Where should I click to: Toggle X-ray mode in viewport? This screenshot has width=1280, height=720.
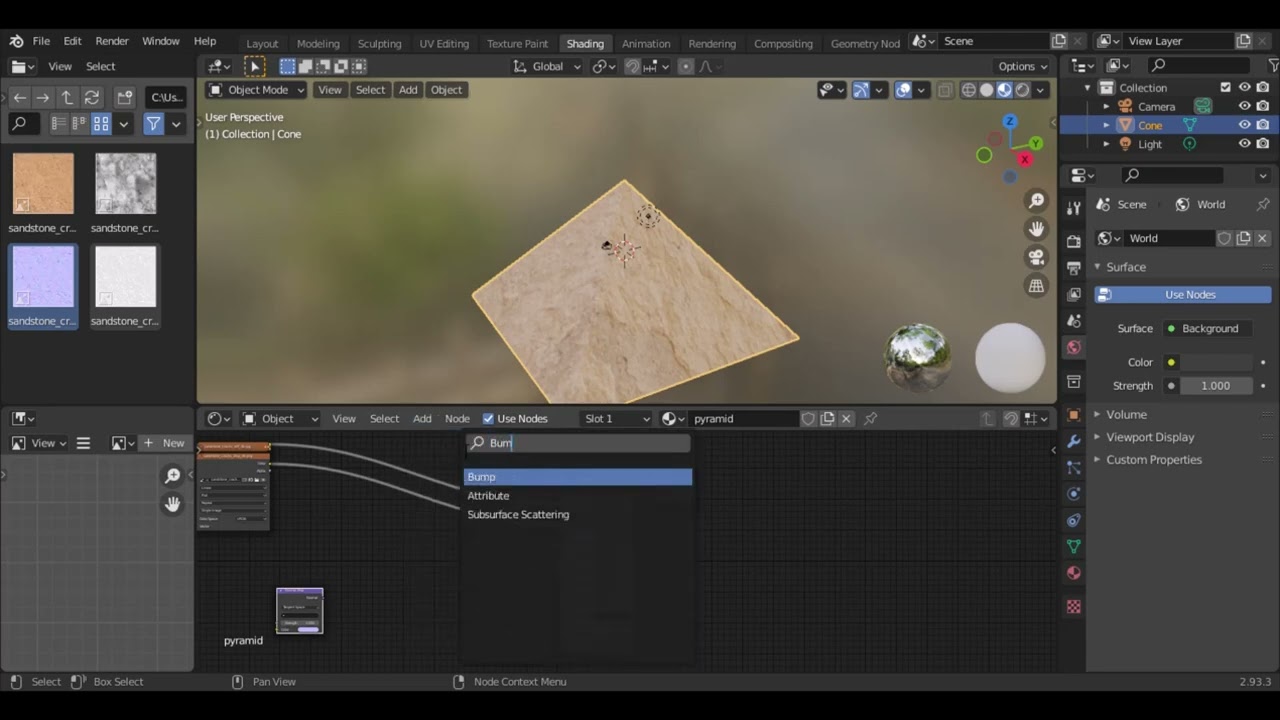(x=945, y=90)
